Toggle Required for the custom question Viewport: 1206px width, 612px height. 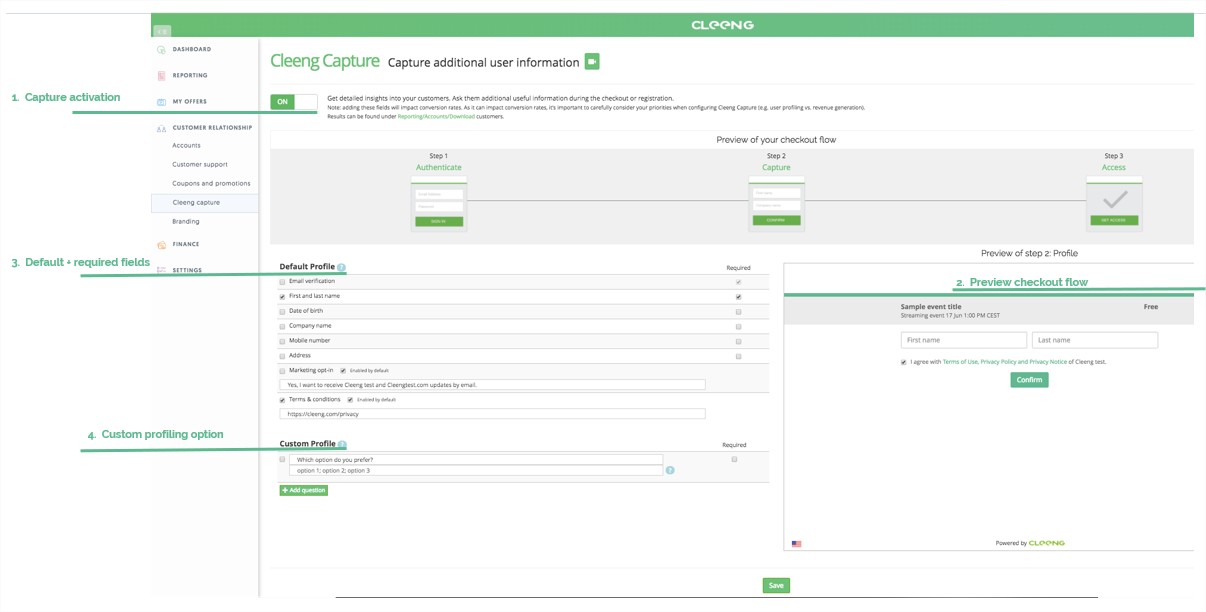coord(734,459)
